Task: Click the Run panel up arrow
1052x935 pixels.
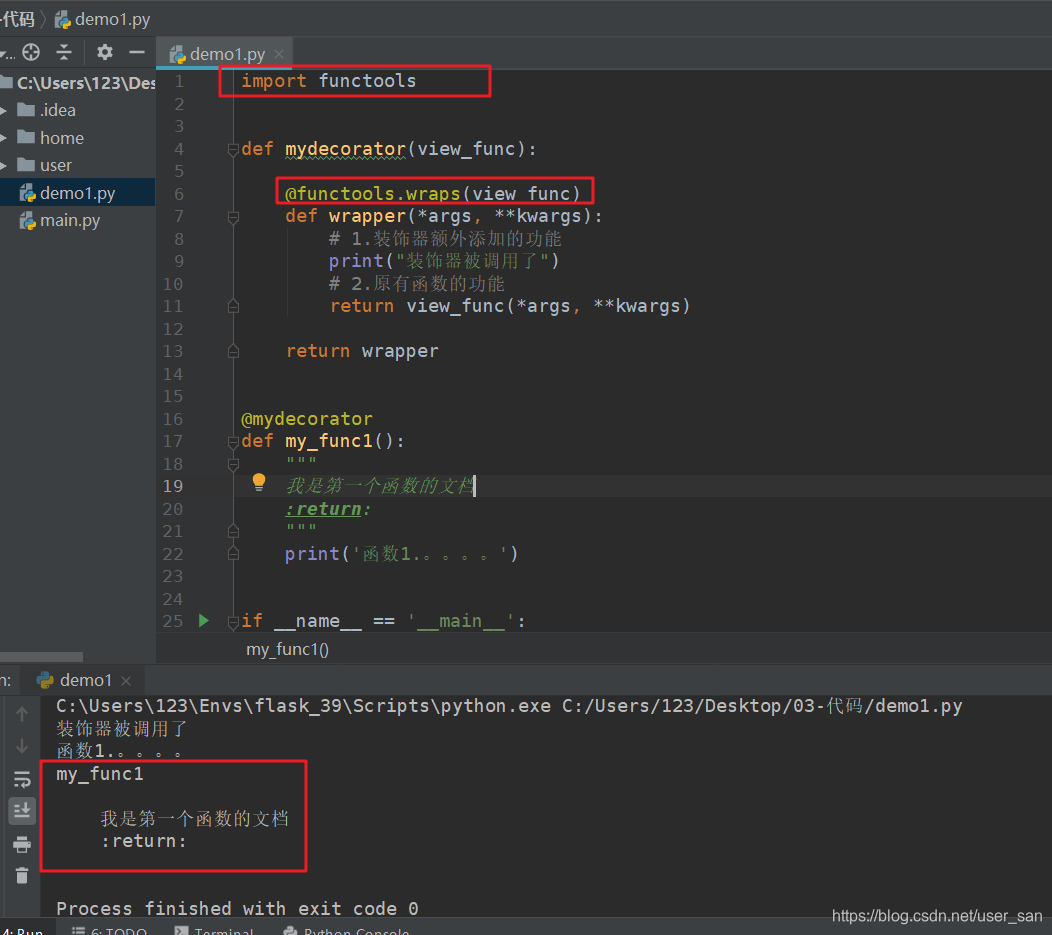Action: tap(21, 714)
